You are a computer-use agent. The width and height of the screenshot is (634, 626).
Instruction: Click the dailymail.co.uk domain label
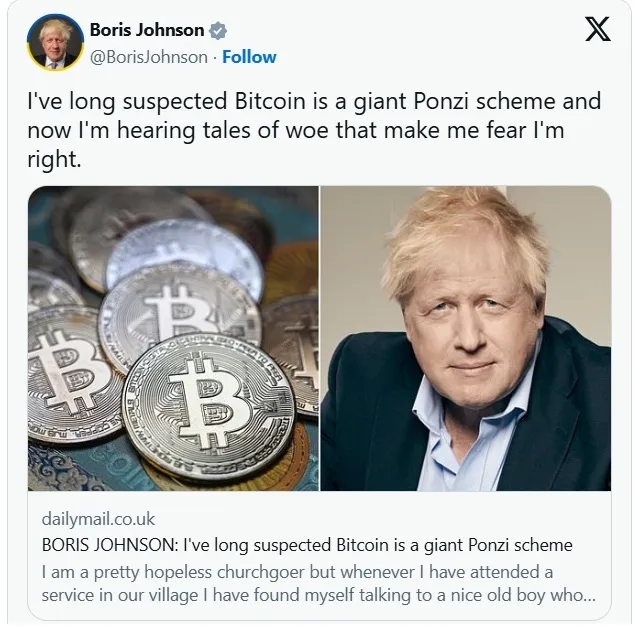pos(98,519)
